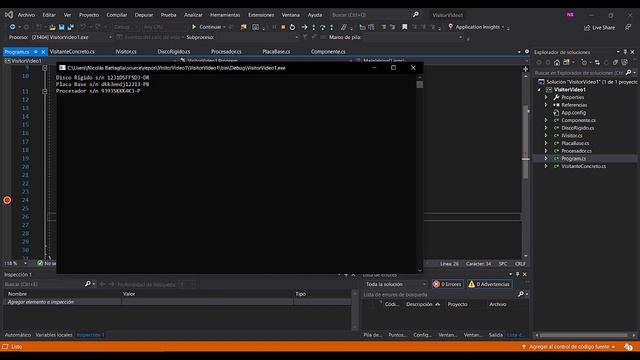Viewport: 640px width, 360px height.
Task: Stop debugging with the red square icon
Action: (x=283, y=27)
